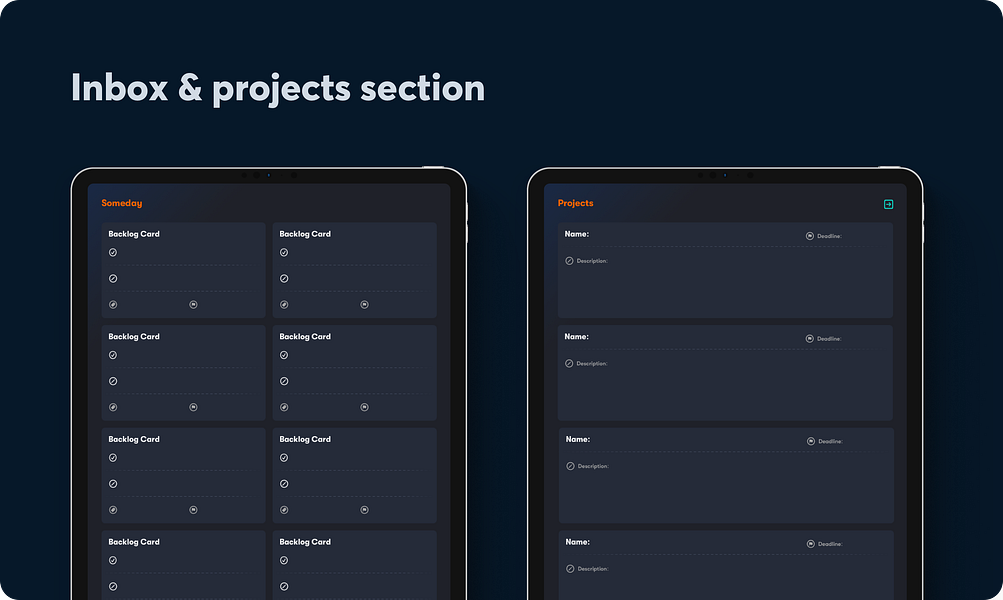Click the title of the top-right Backlog Card
The width and height of the screenshot is (1003, 600).
coord(305,234)
